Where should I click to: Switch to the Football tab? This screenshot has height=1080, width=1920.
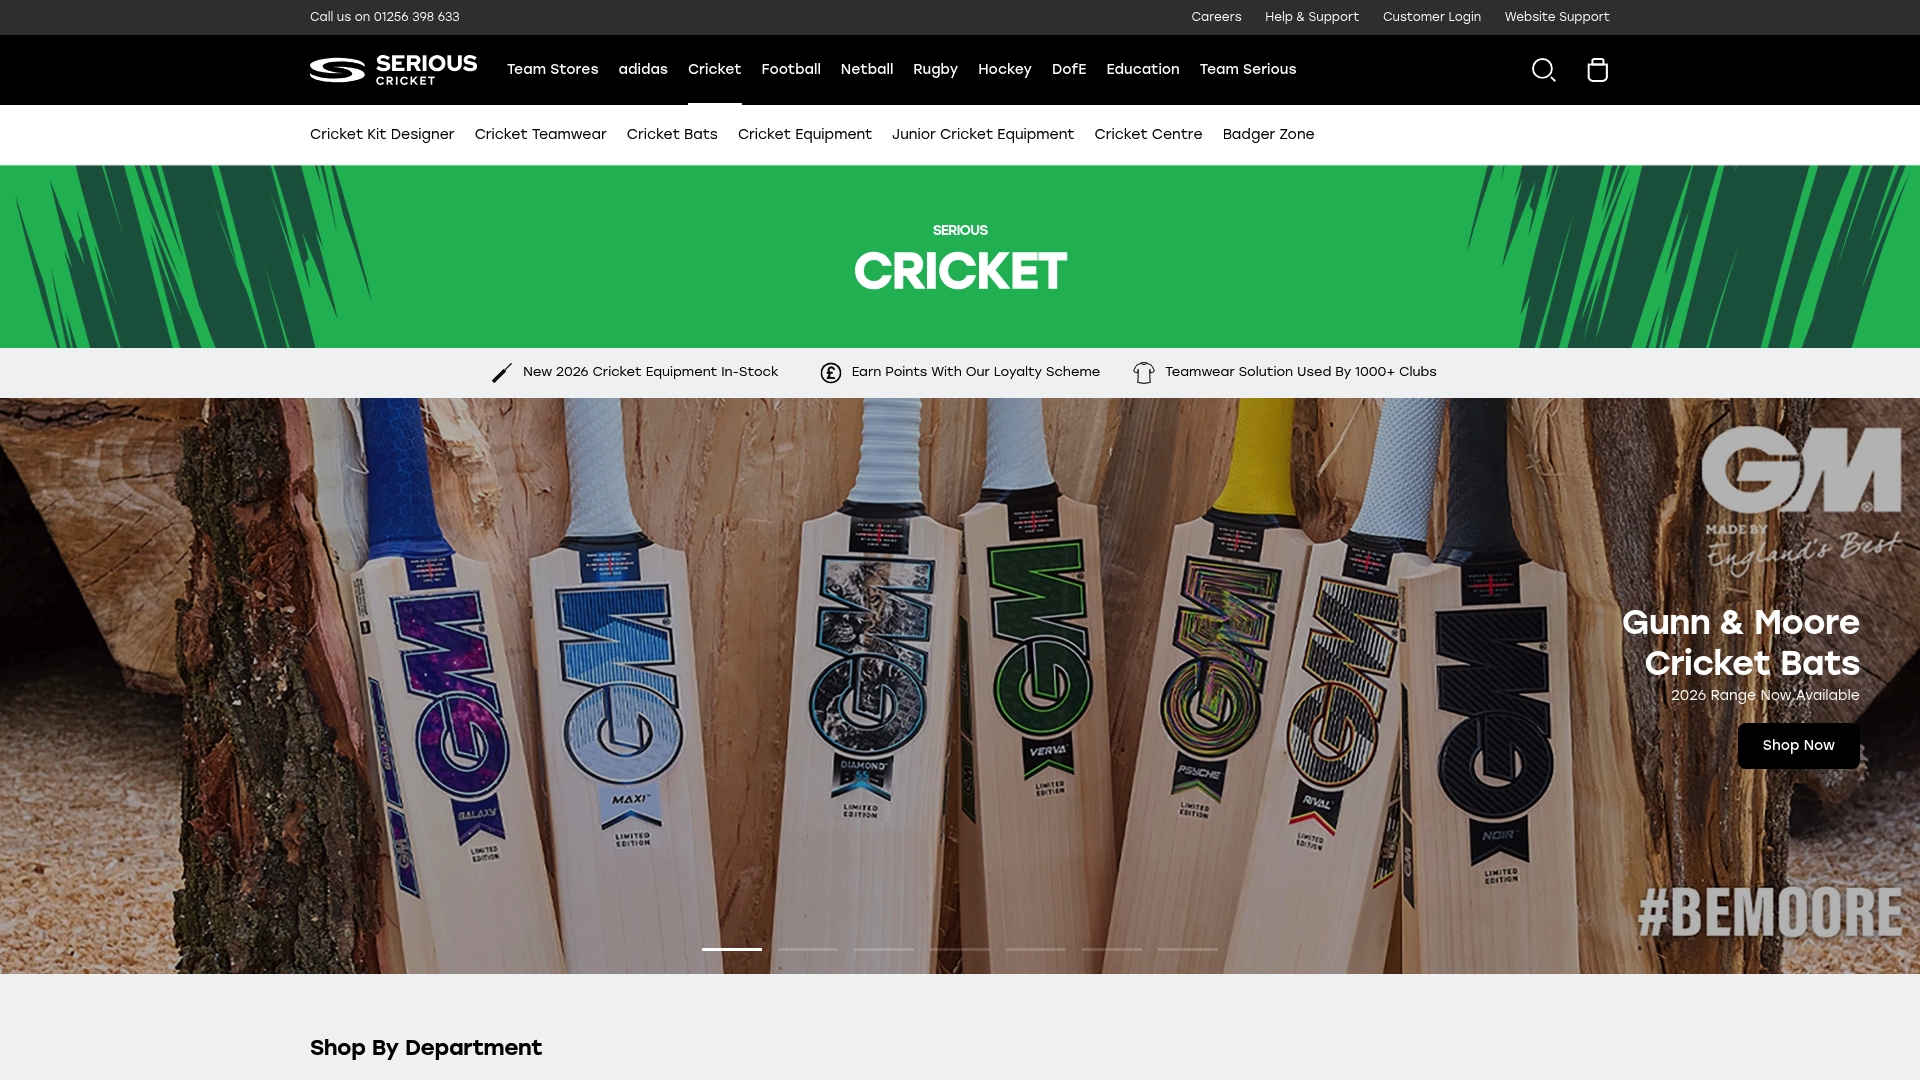coord(790,69)
